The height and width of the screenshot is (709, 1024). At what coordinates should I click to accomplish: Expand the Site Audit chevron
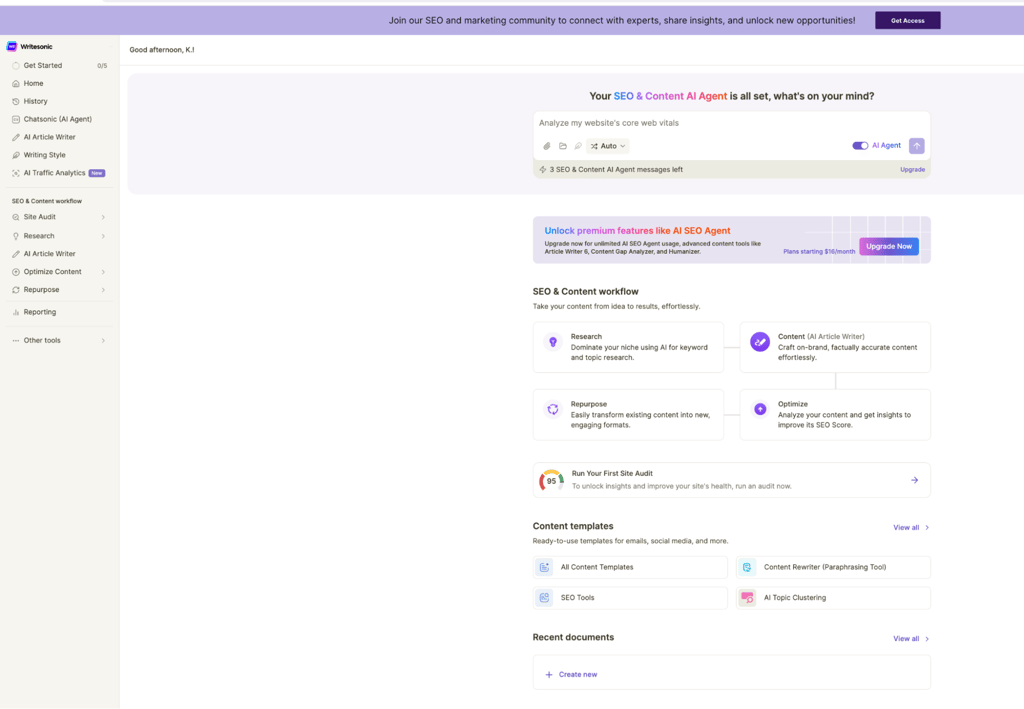pyautogui.click(x=103, y=217)
